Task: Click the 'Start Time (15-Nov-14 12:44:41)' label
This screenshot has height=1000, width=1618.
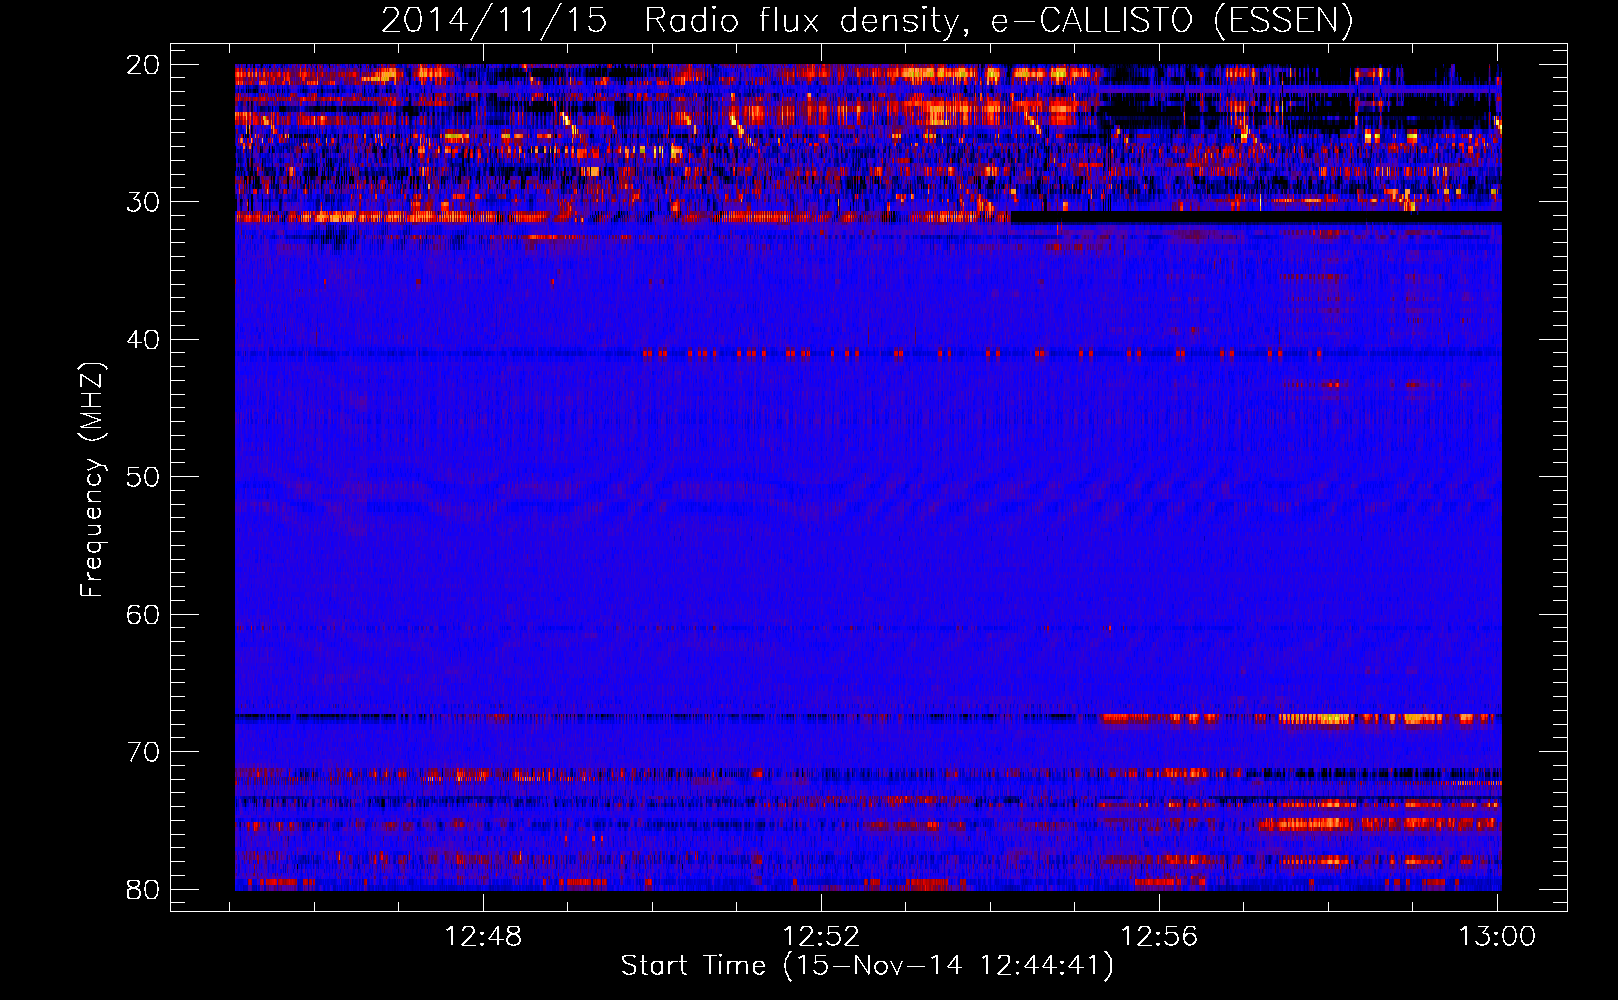Action: [867, 966]
